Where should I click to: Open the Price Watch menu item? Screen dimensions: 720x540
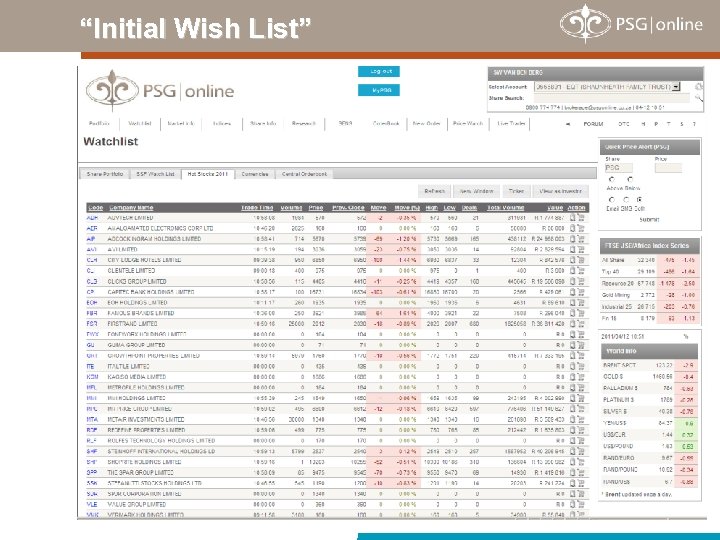tap(468, 124)
